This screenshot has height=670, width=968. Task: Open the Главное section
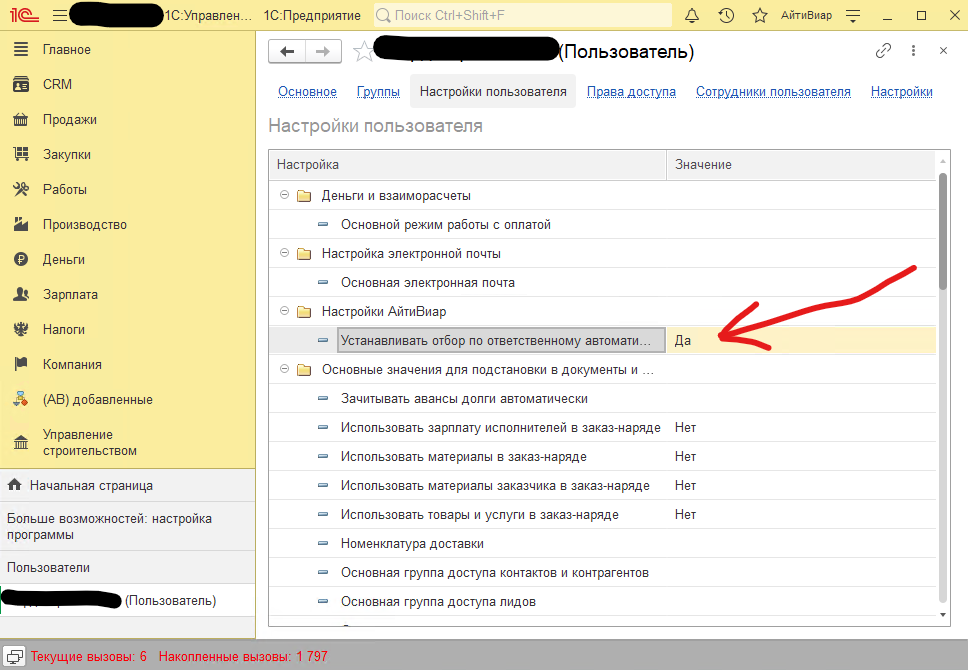tap(67, 49)
